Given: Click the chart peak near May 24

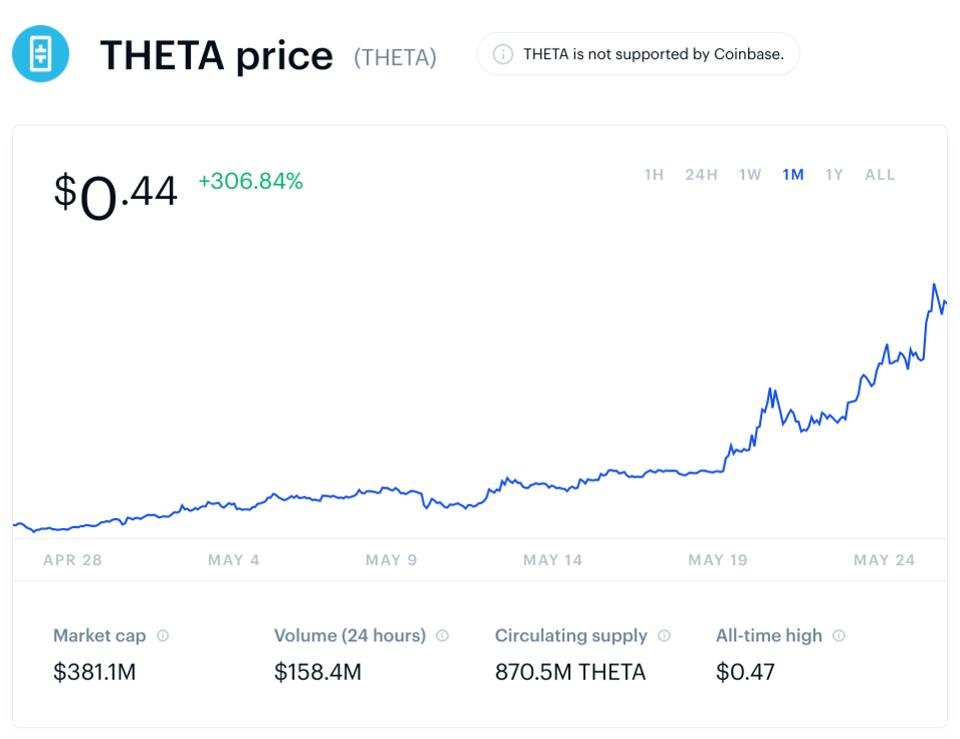Looking at the screenshot, I should [934, 285].
